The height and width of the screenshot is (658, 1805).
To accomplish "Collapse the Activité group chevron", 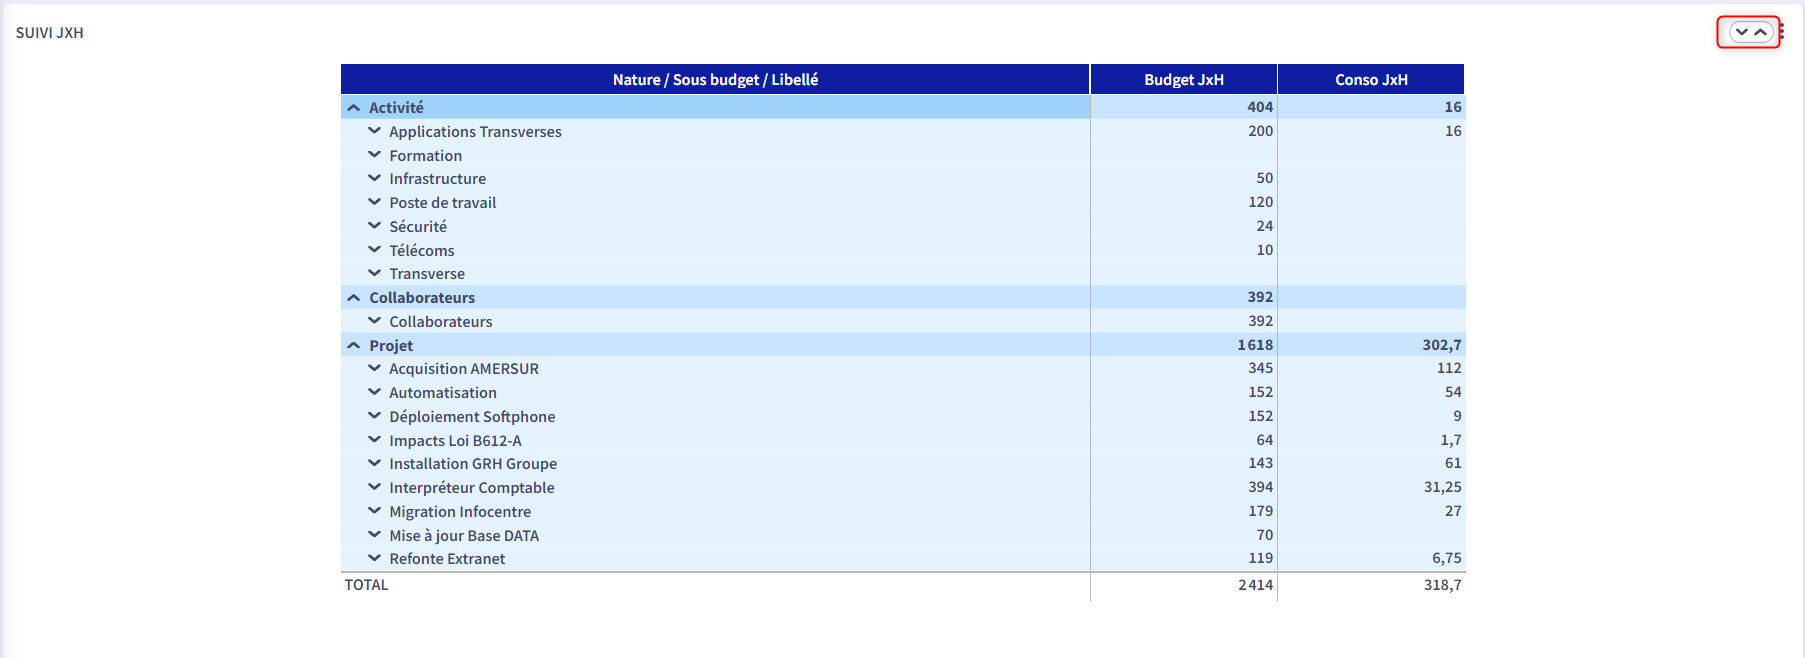I will click(x=353, y=107).
